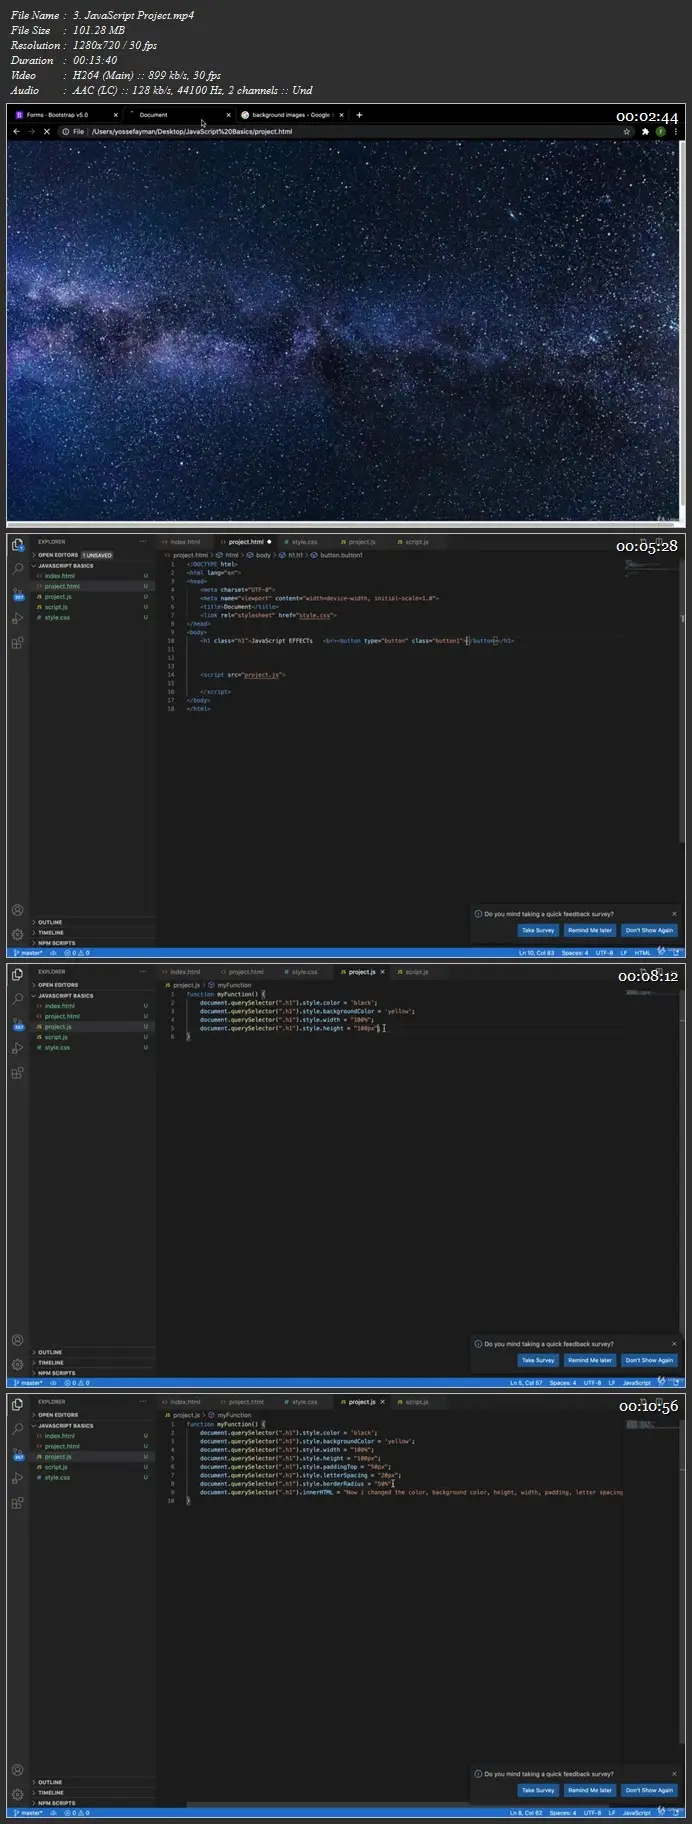
Task: Collapse JavaScript Basics folder in 00:05:28 frame
Action: (92, 566)
